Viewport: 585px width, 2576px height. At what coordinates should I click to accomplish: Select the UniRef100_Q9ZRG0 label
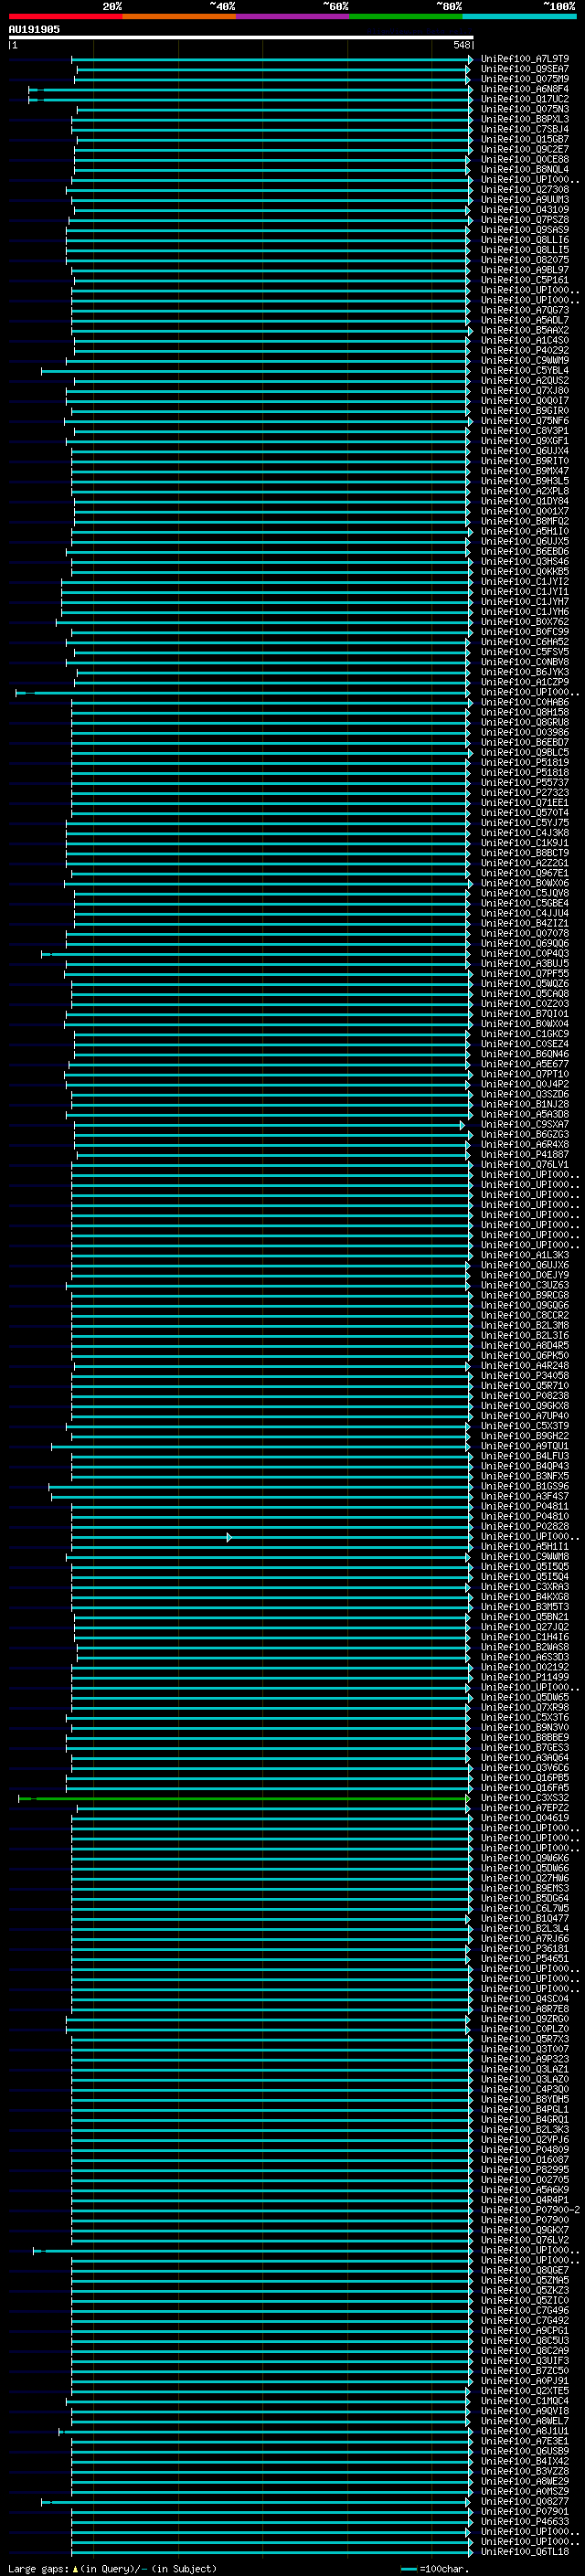pos(525,2020)
